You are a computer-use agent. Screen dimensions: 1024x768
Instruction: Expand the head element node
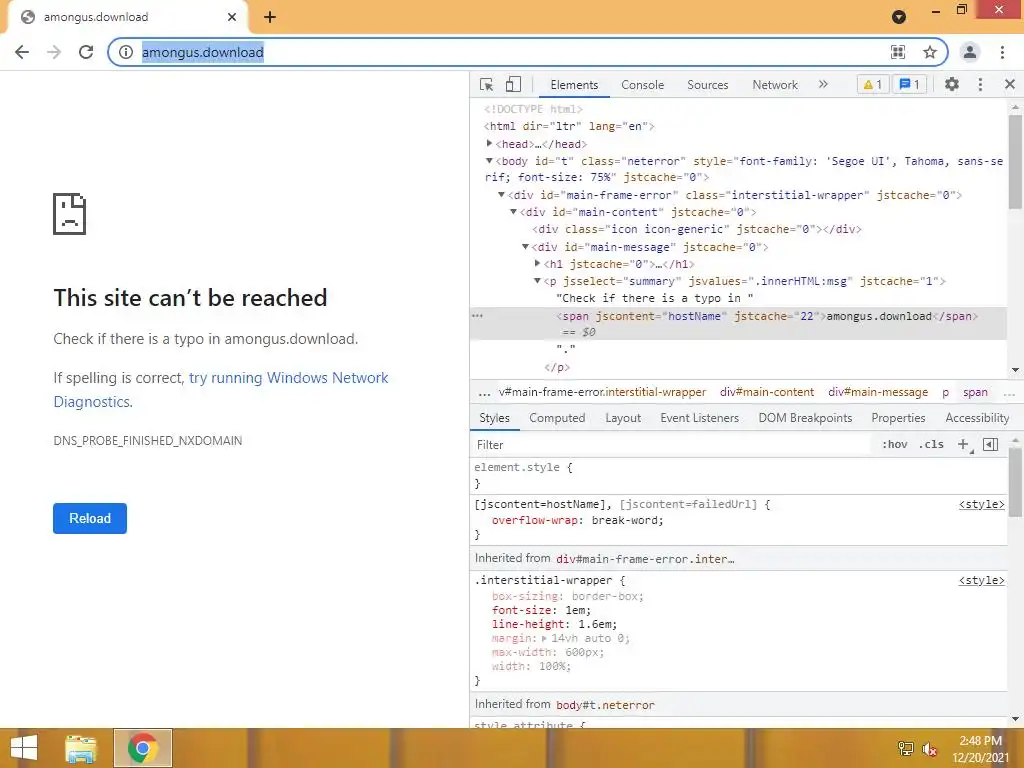coord(489,144)
